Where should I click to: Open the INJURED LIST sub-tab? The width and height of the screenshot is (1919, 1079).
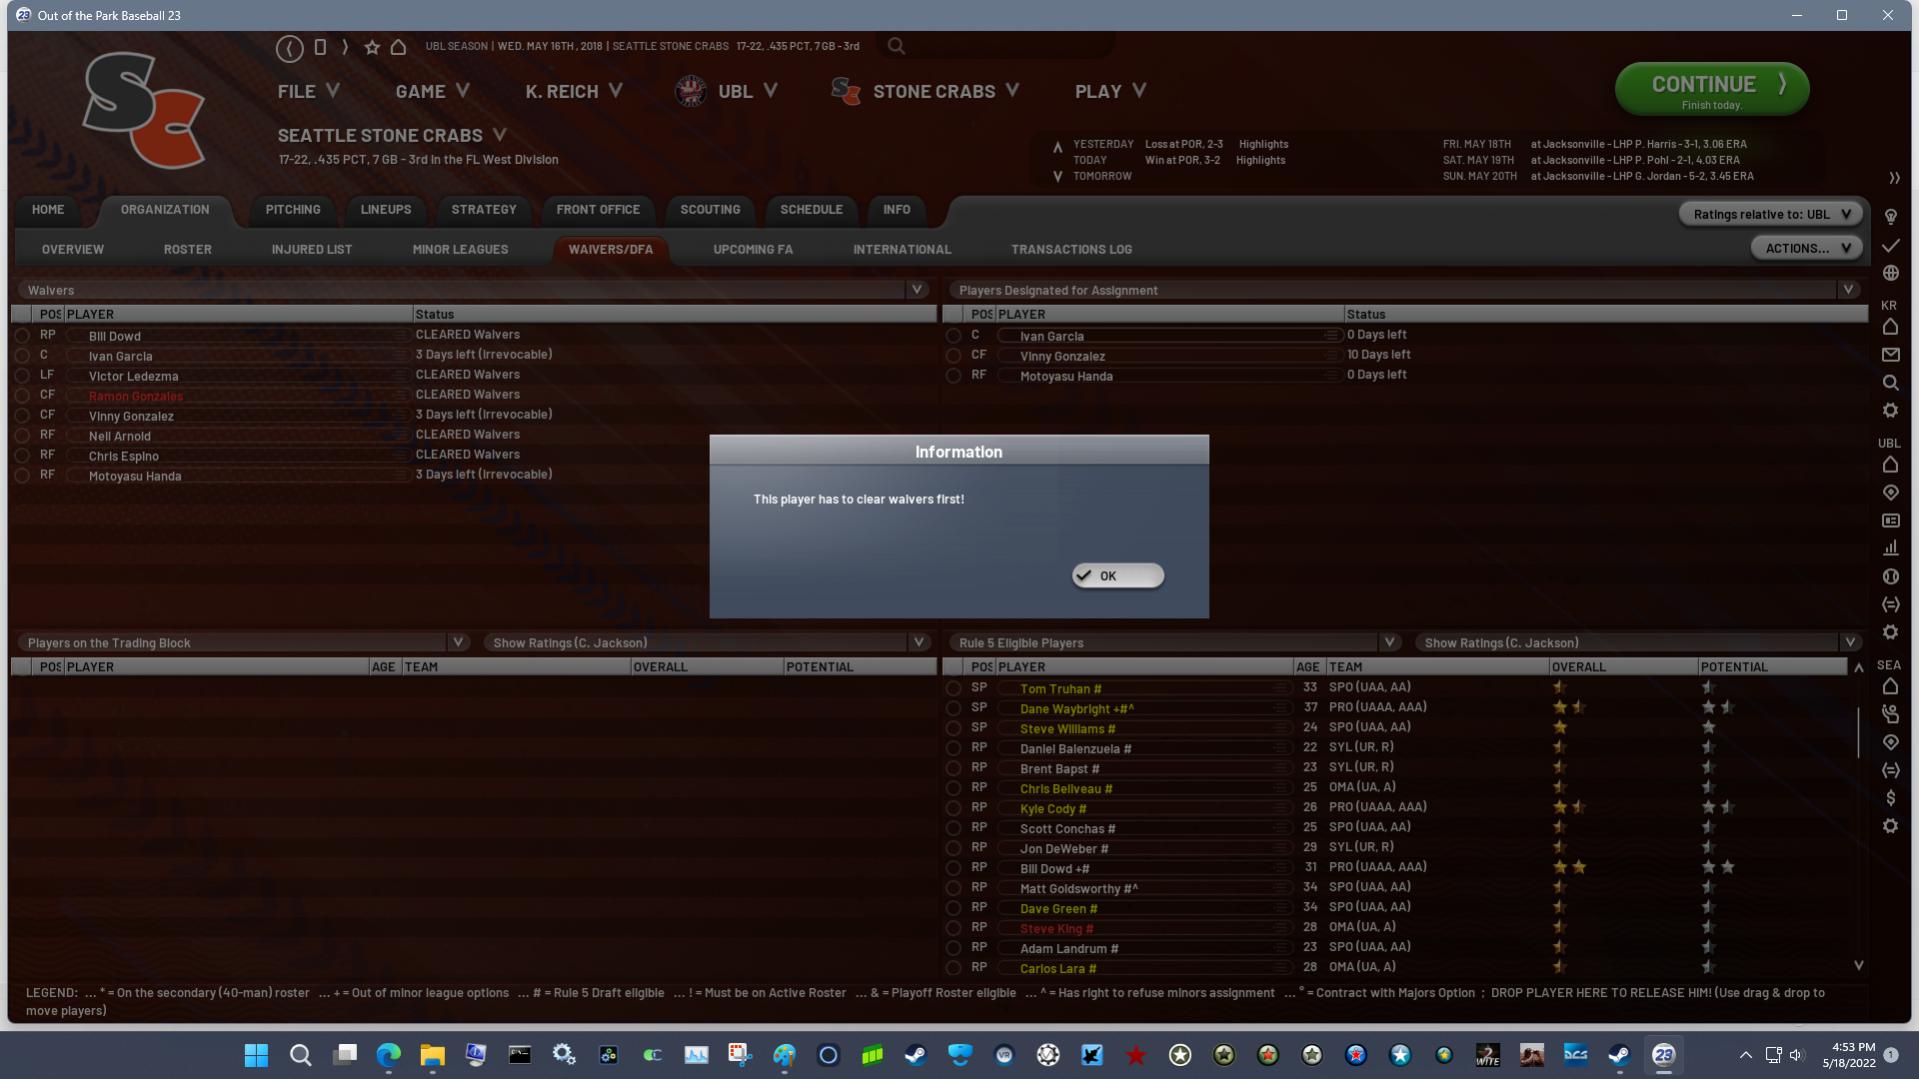point(312,249)
